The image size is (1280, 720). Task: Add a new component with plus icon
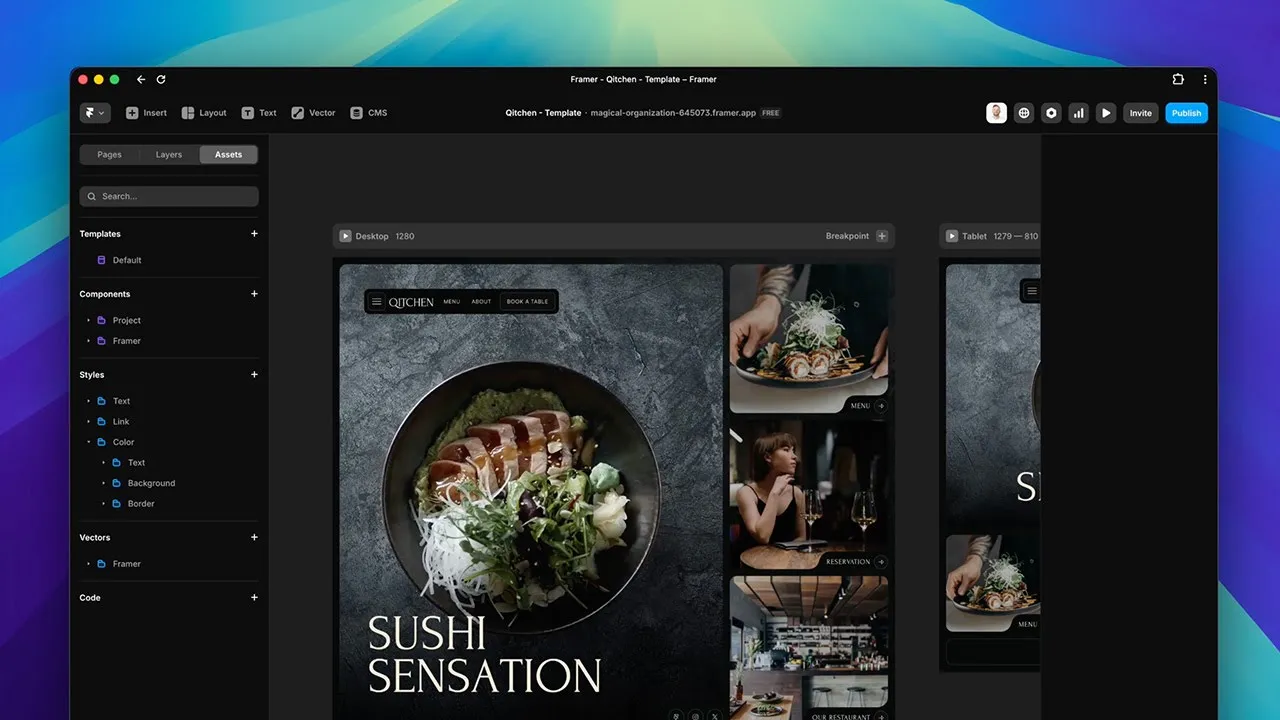(254, 294)
